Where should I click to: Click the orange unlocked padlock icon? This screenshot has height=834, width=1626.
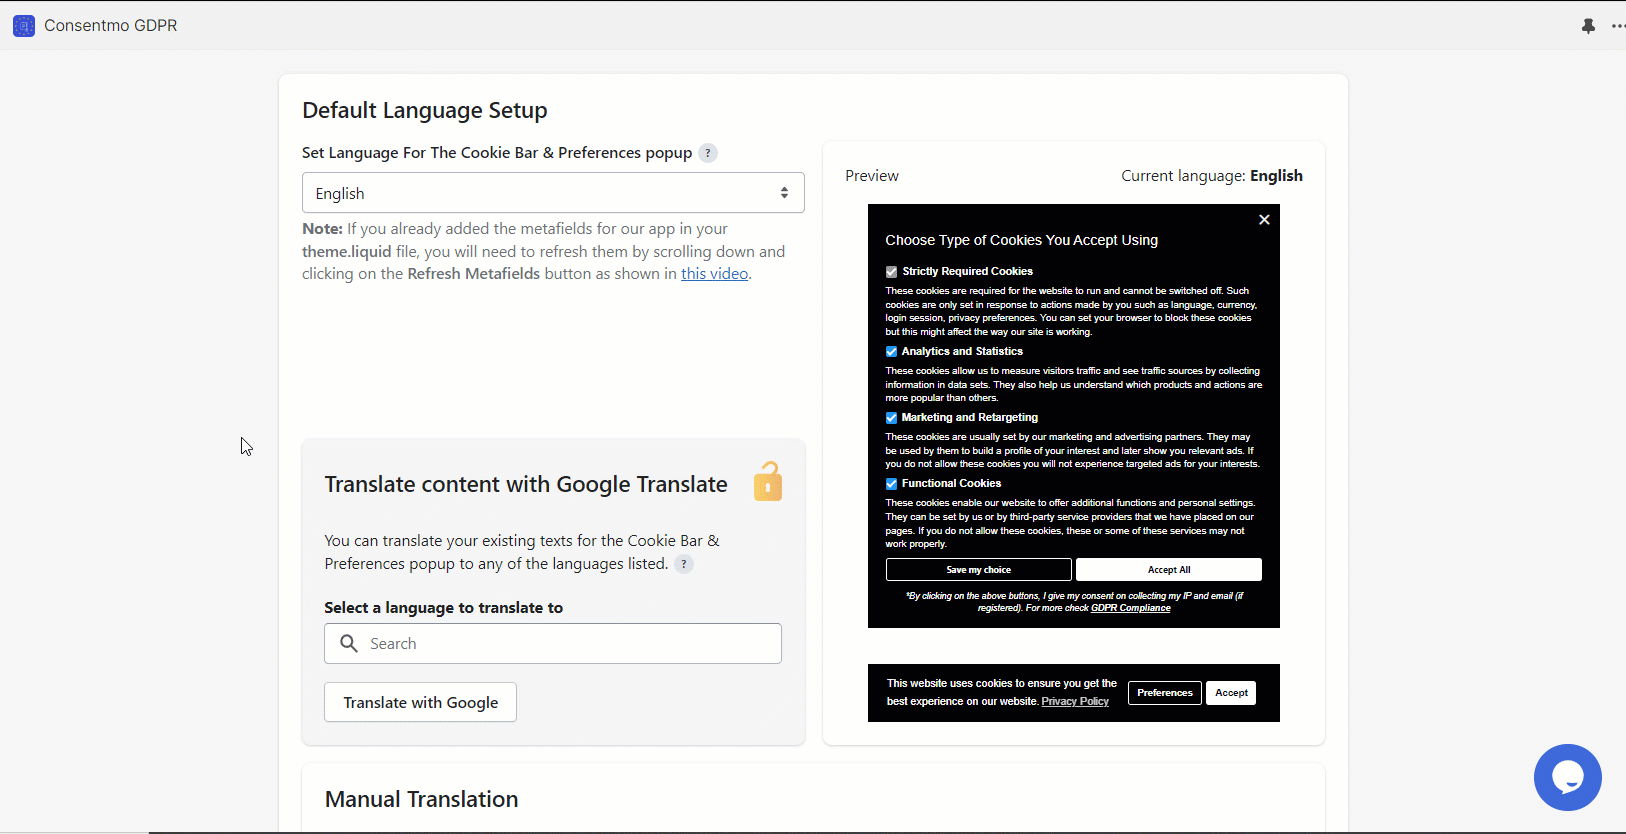click(768, 481)
